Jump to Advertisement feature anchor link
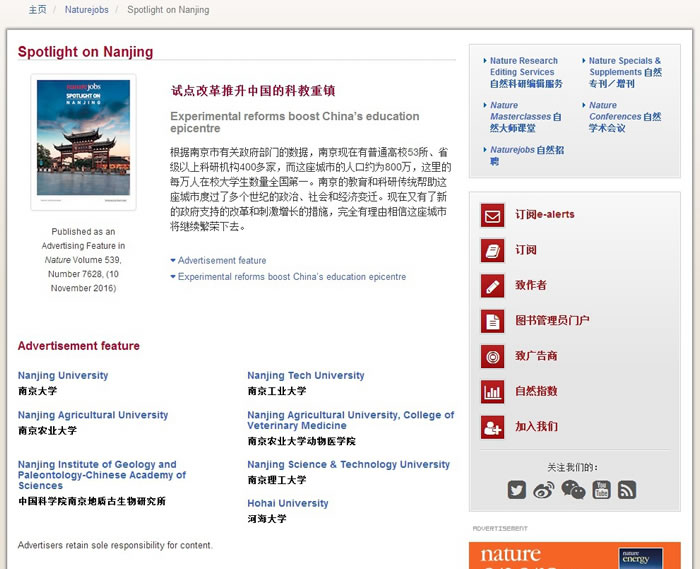This screenshot has width=700, height=569. [222, 261]
